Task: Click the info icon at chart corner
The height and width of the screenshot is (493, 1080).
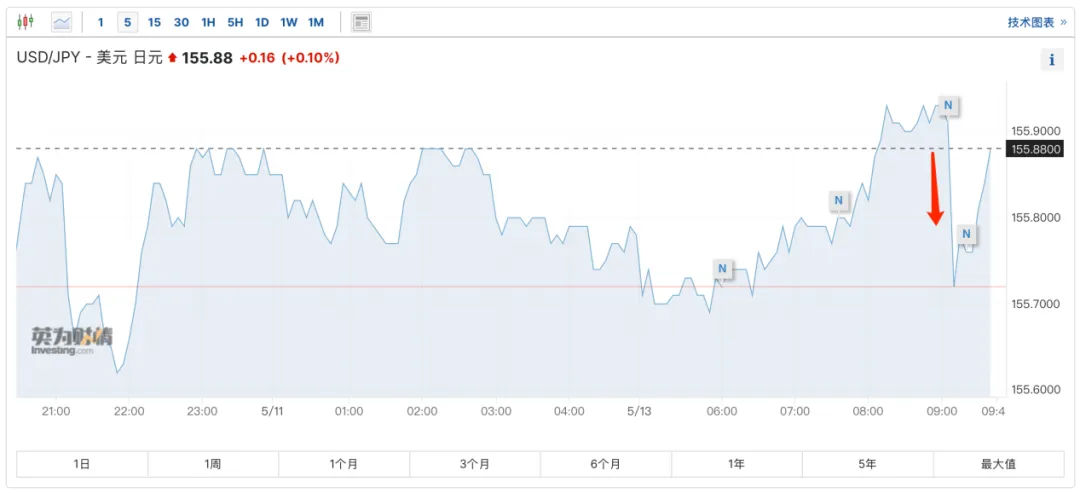Action: click(1051, 60)
